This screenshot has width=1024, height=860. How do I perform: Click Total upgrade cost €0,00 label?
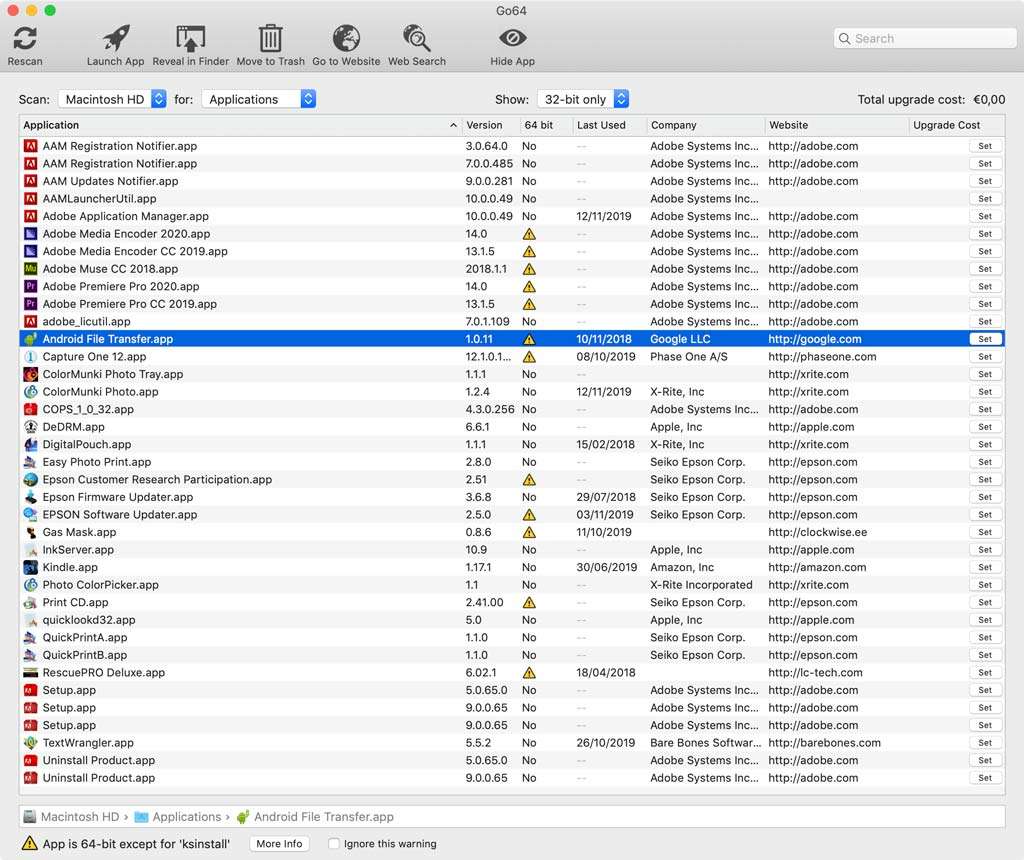931,99
